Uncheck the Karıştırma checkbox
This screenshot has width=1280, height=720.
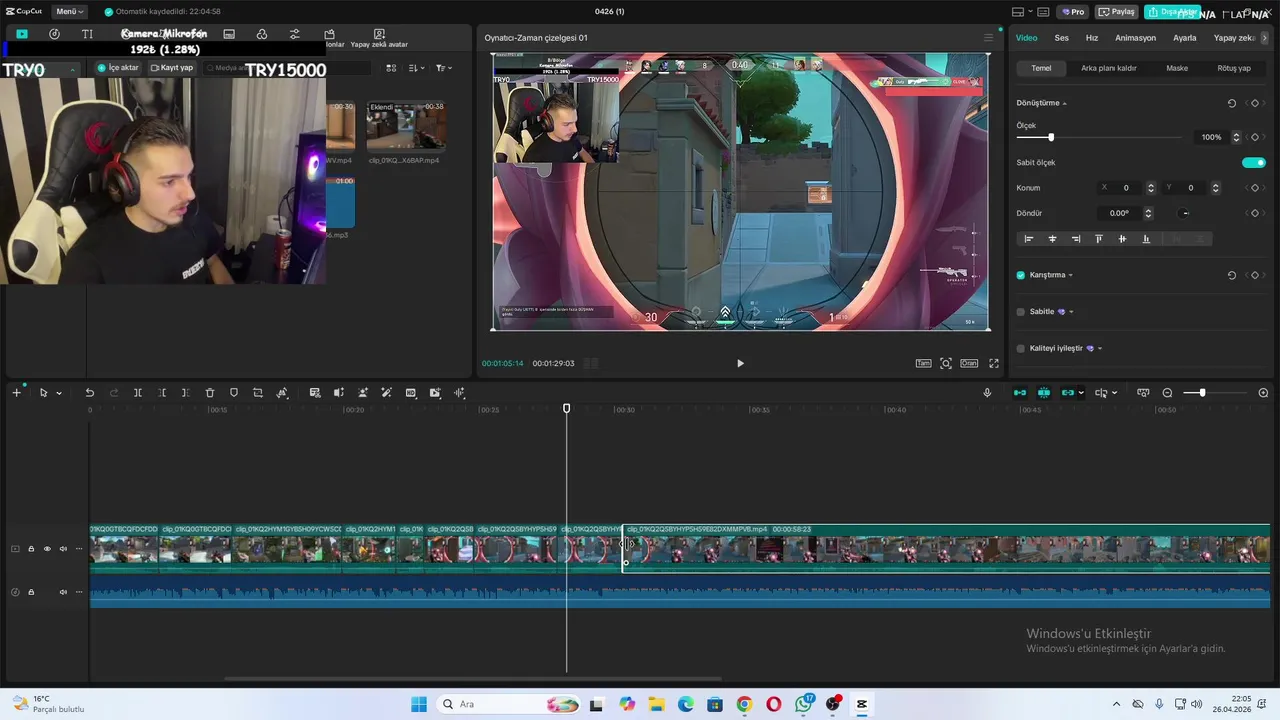pos(1021,275)
